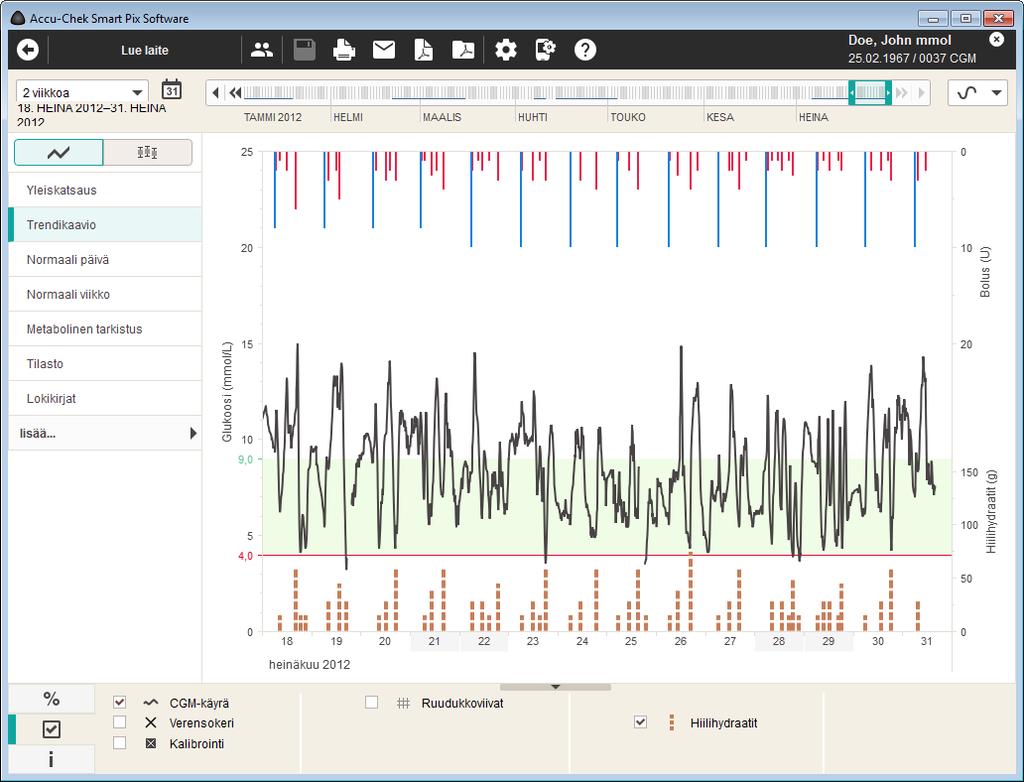Jump timeline forward with double arrow
1024x782 pixels.
click(x=902, y=93)
